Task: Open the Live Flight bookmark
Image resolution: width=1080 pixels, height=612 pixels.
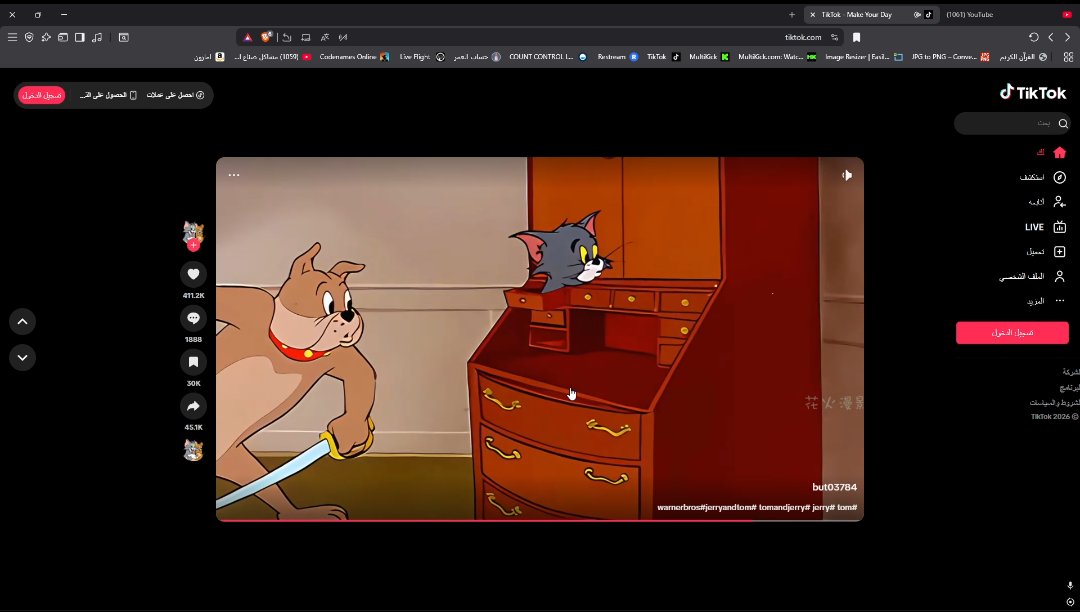Action: point(422,57)
